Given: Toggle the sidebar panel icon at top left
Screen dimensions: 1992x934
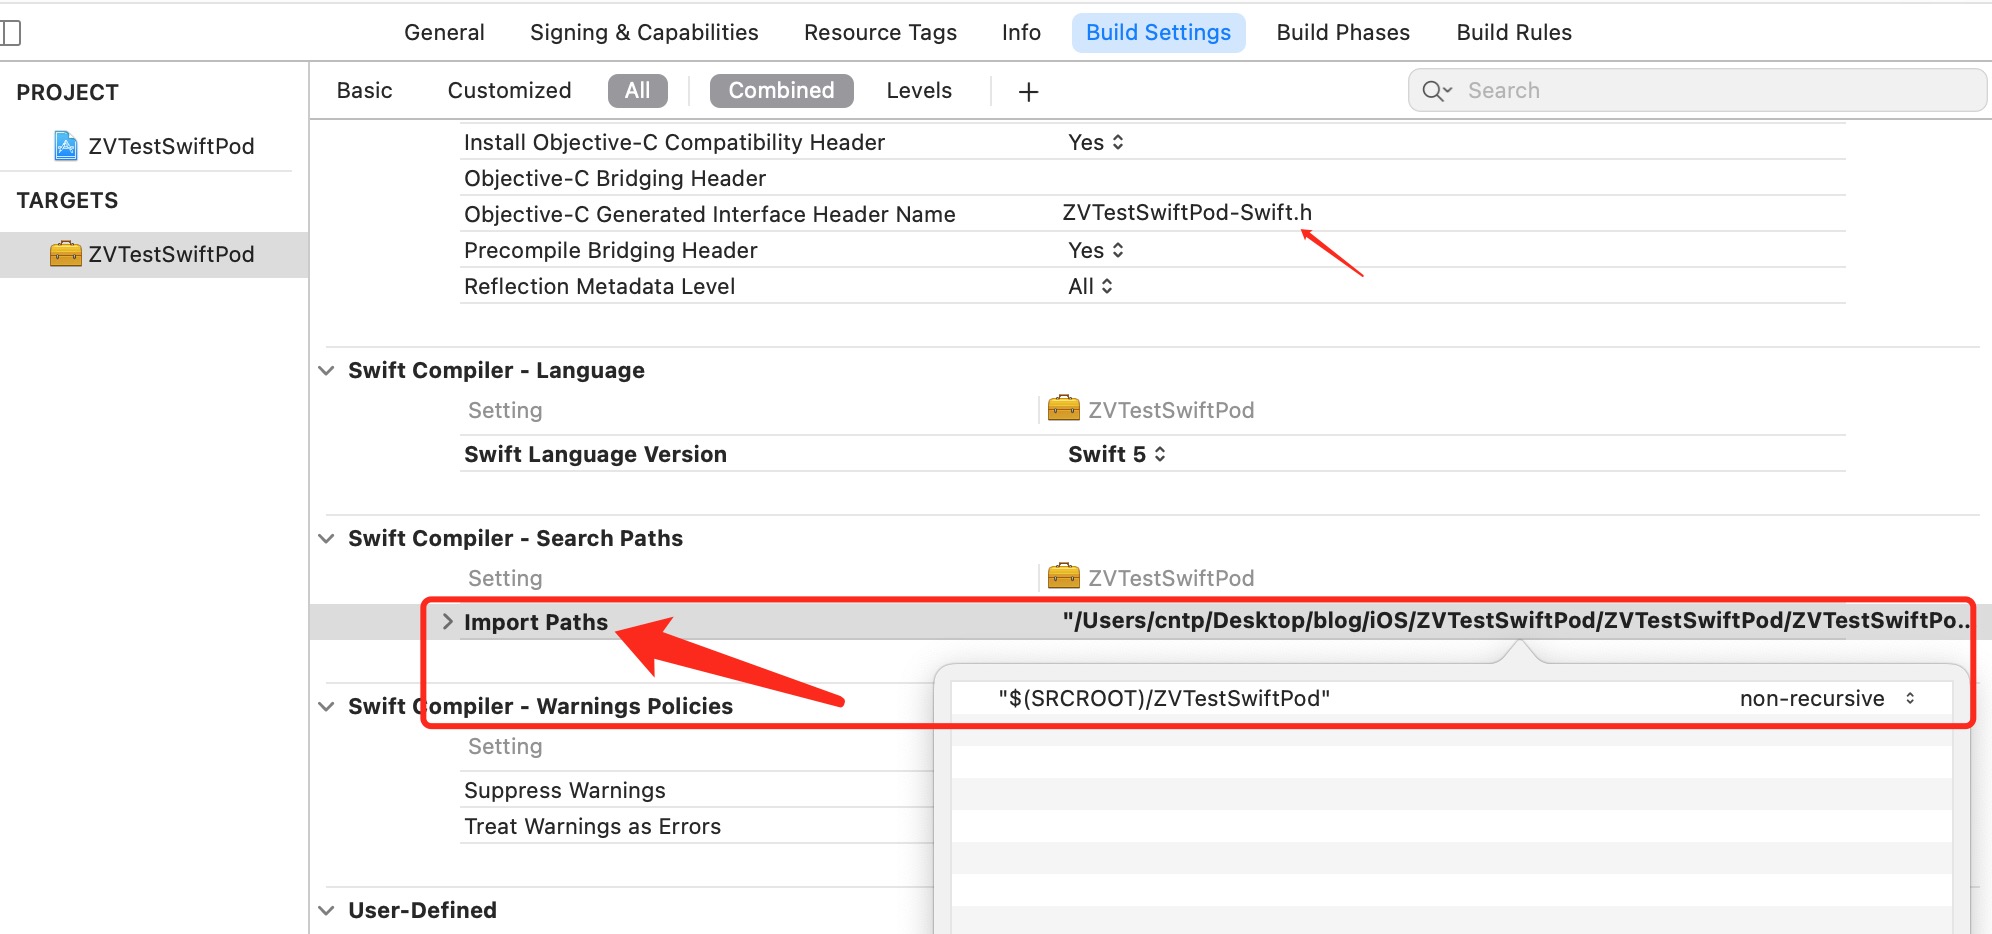Looking at the screenshot, I should tap(11, 33).
